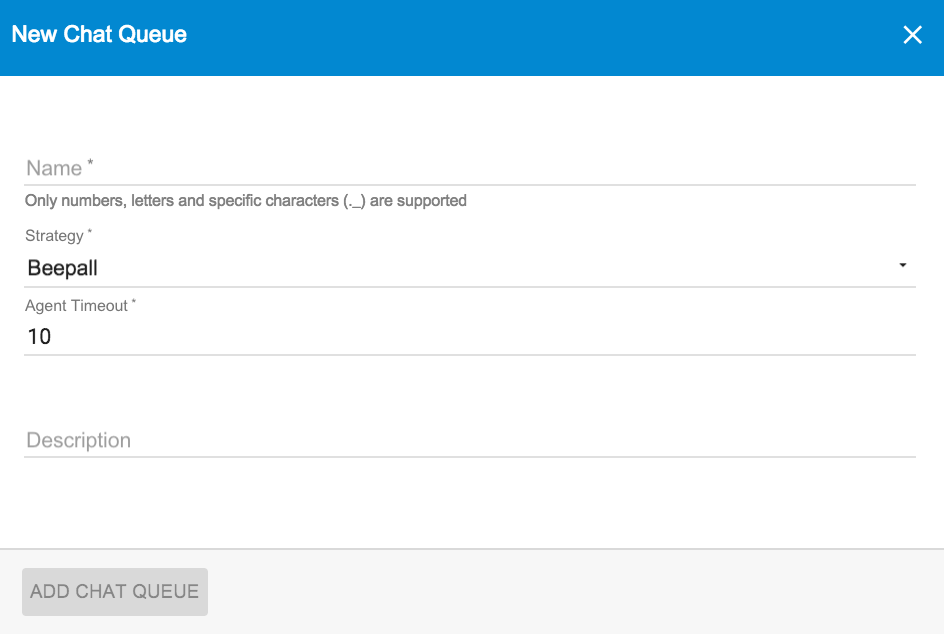944x634 pixels.
Task: Click the Description placeholder text
Action: 78,440
